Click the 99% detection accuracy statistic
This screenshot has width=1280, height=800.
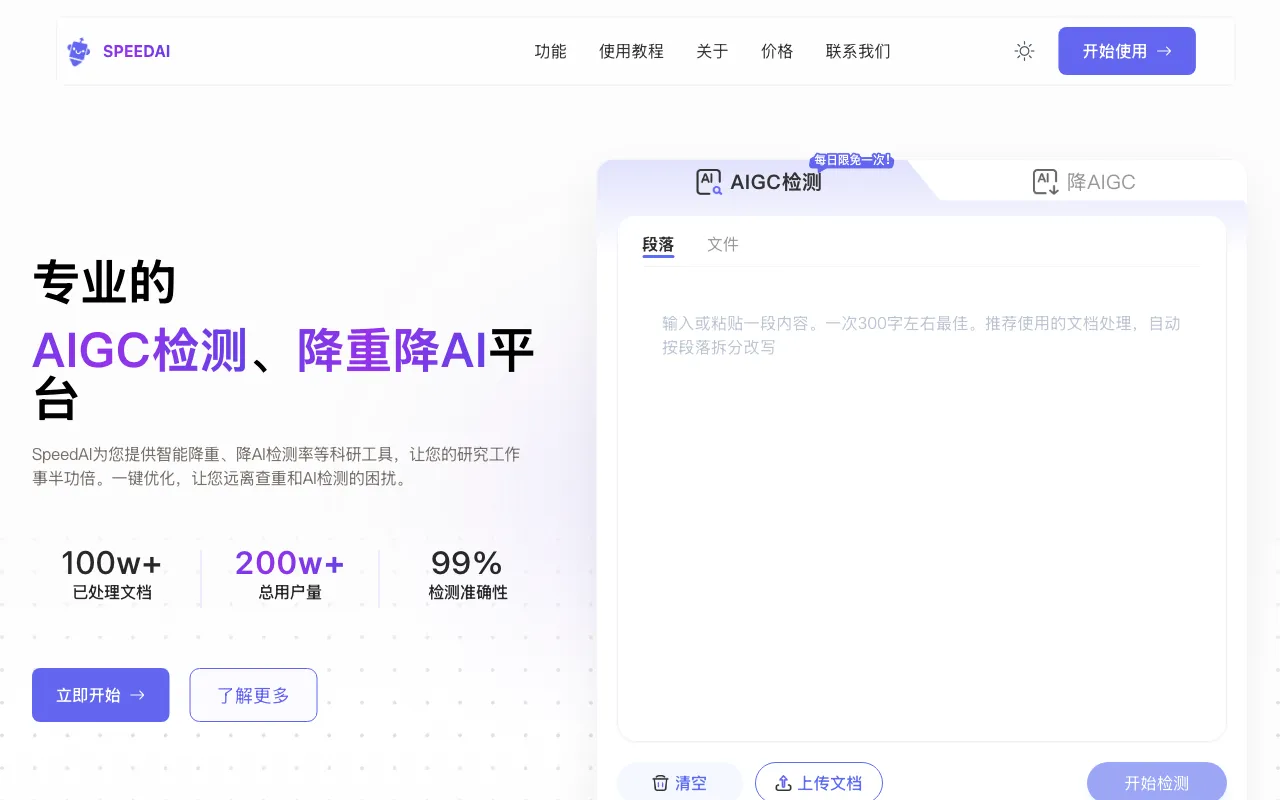tap(467, 574)
